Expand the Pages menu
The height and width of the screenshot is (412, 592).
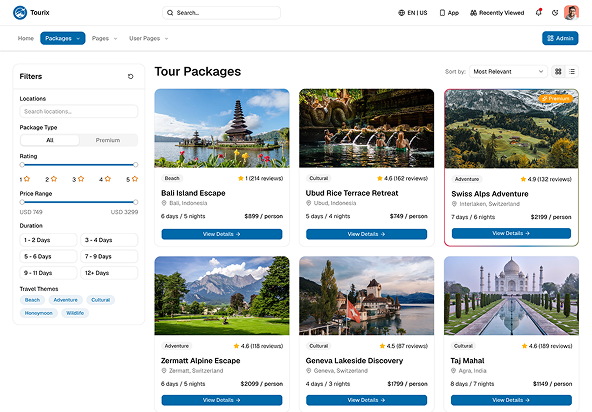coord(105,39)
